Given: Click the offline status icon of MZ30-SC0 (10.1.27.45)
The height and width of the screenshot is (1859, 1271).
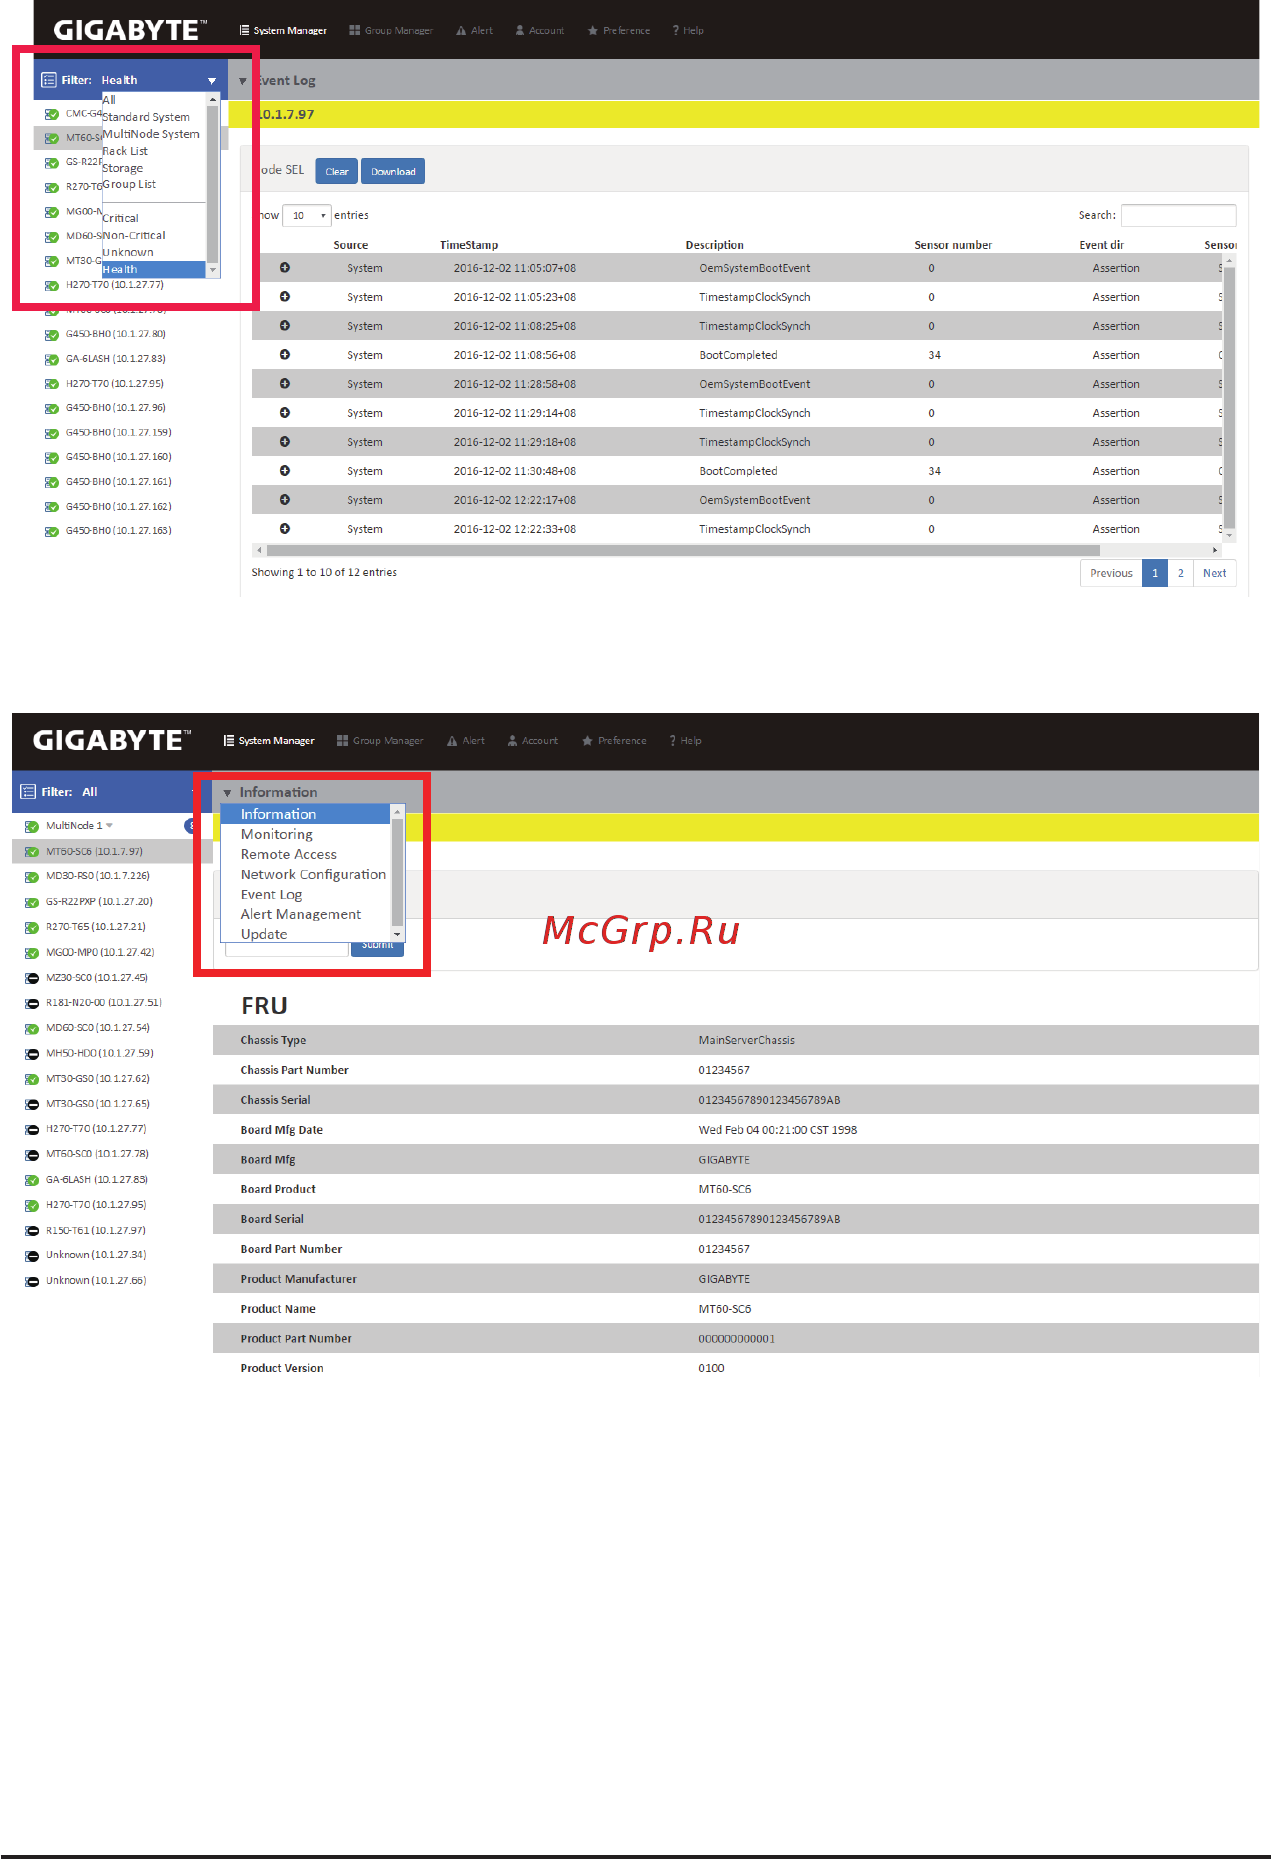Looking at the screenshot, I should tap(32, 978).
